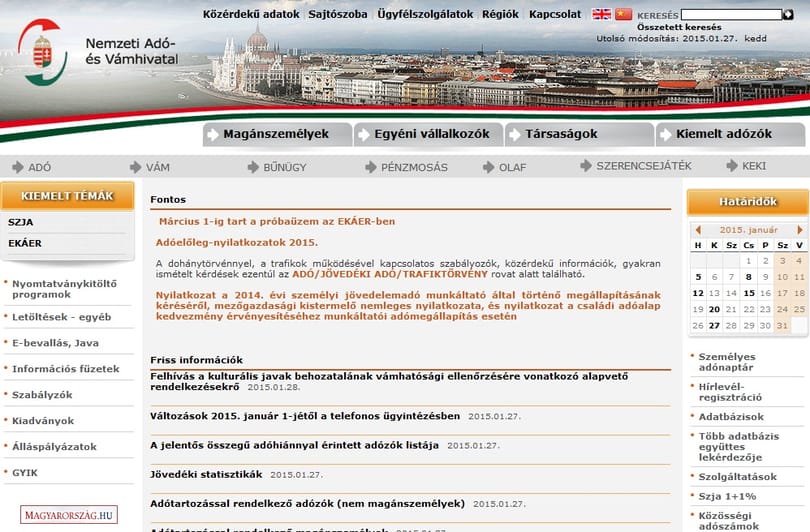Screen dimensions: 810x532
Task: Open Nyomtatványkitöltő programok link
Action: coord(65,289)
